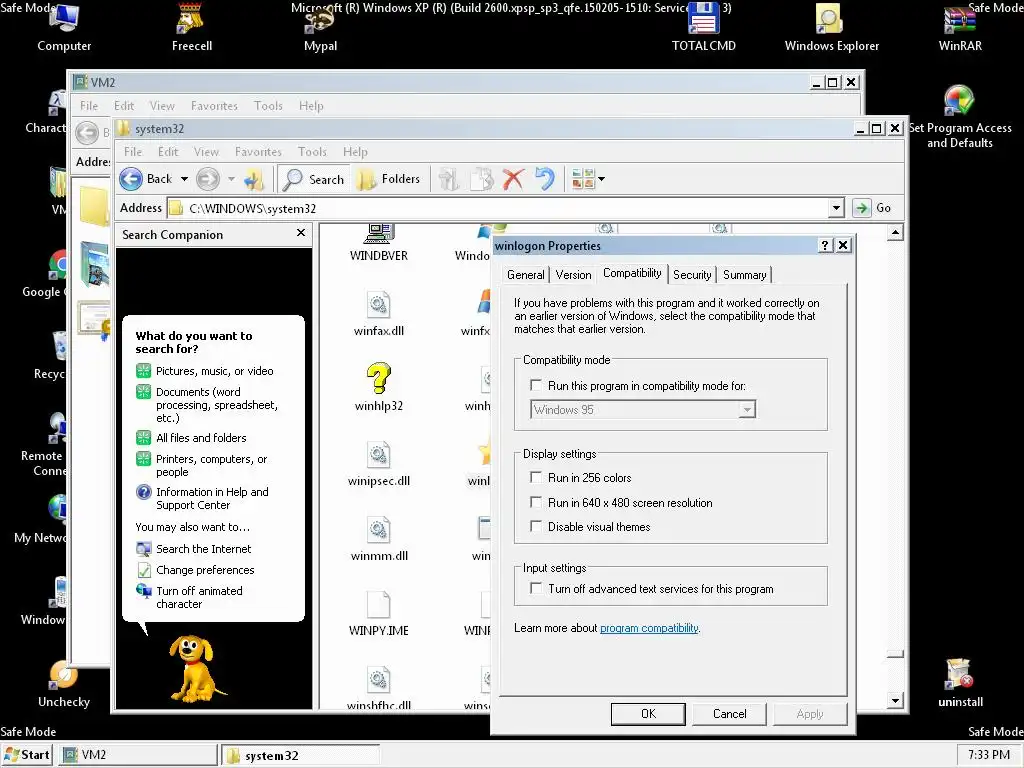Open uninstall desktop icon
The height and width of the screenshot is (768, 1024).
pos(959,683)
